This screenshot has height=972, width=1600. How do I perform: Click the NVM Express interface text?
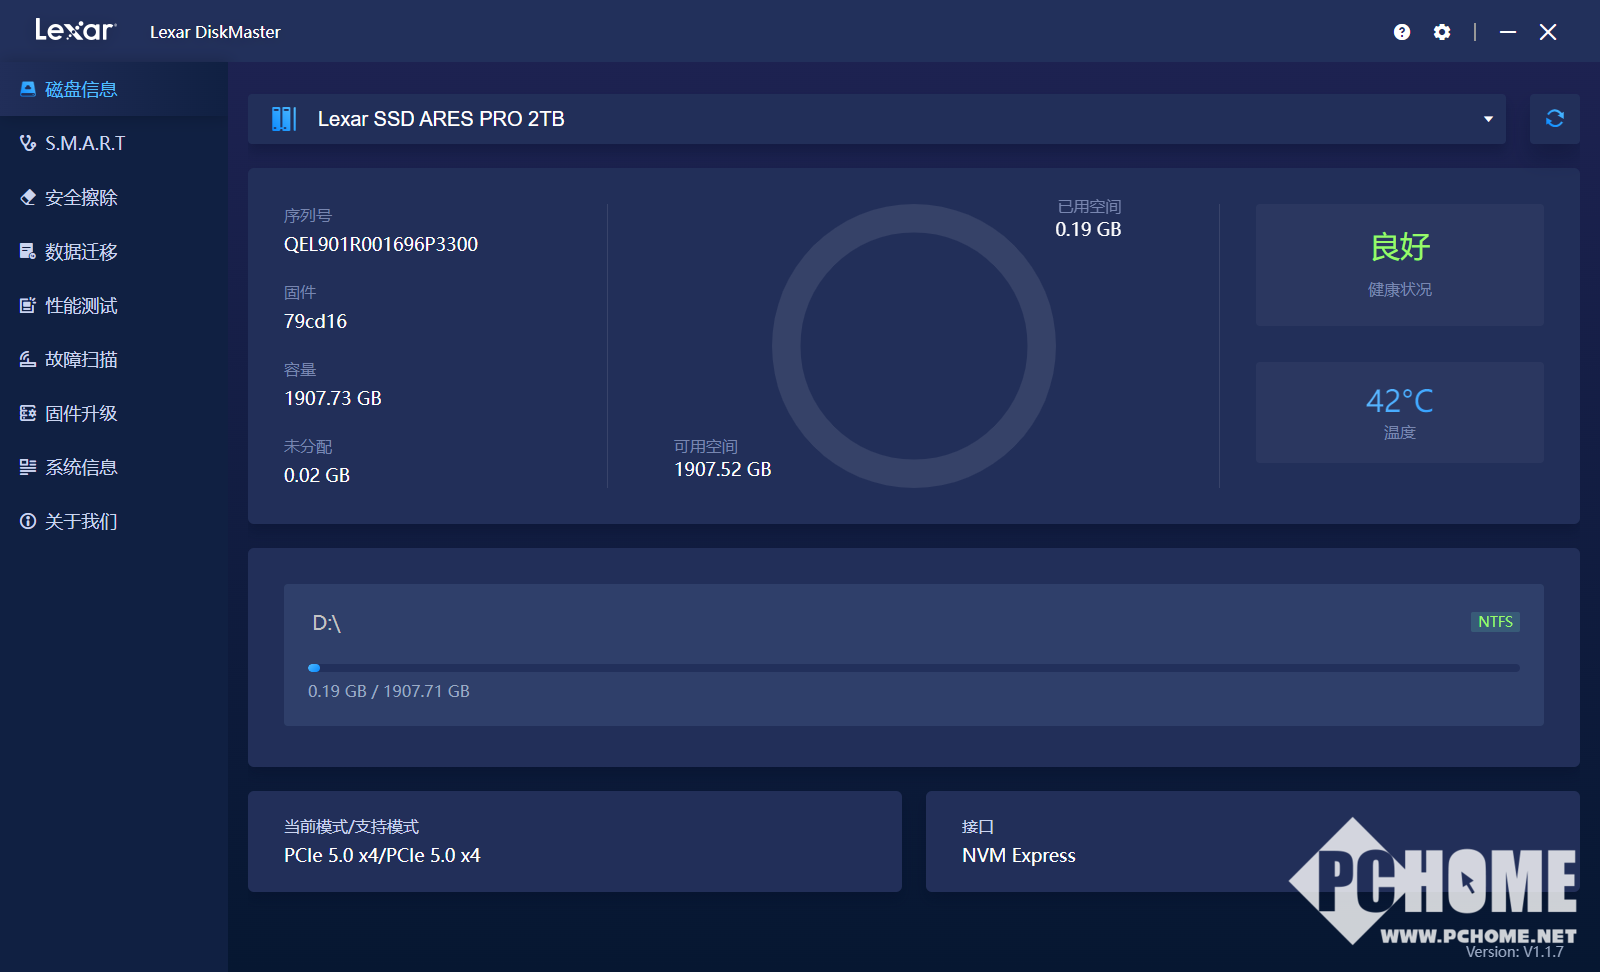coord(1019,855)
